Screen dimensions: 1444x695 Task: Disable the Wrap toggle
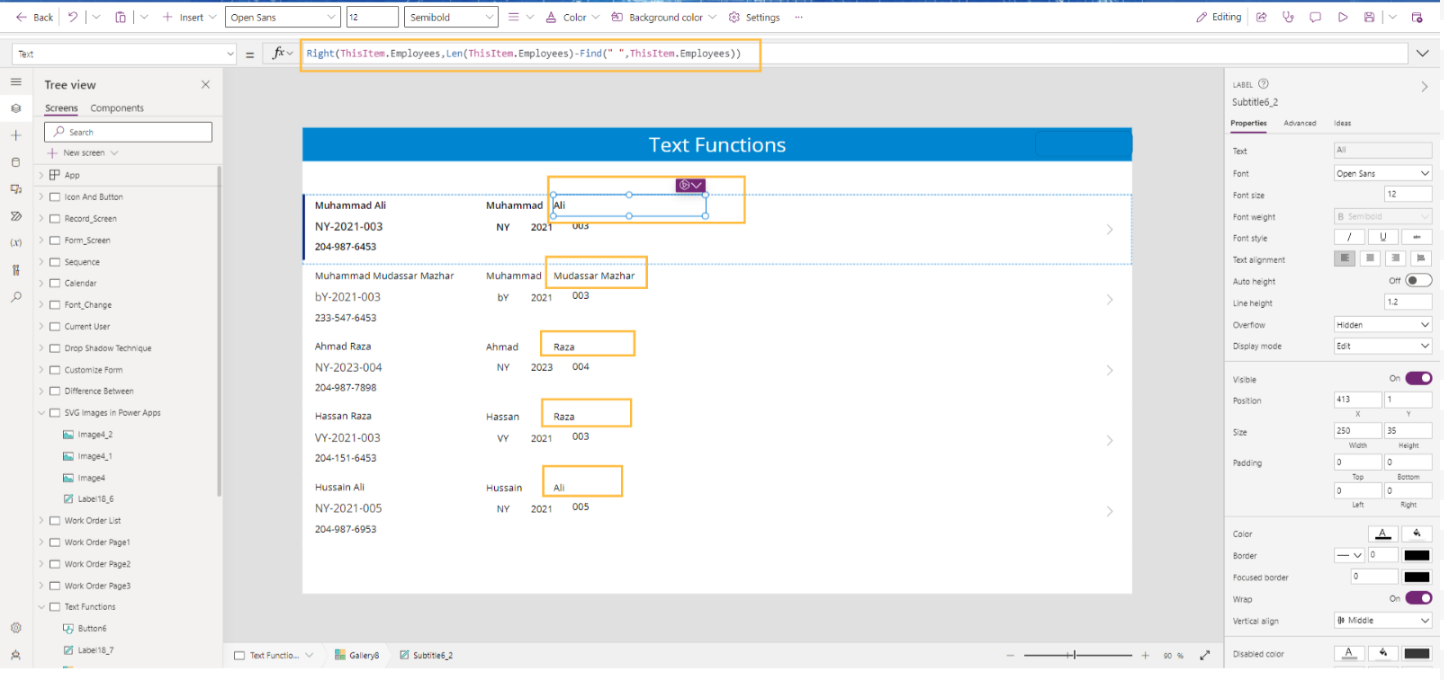tap(1418, 598)
